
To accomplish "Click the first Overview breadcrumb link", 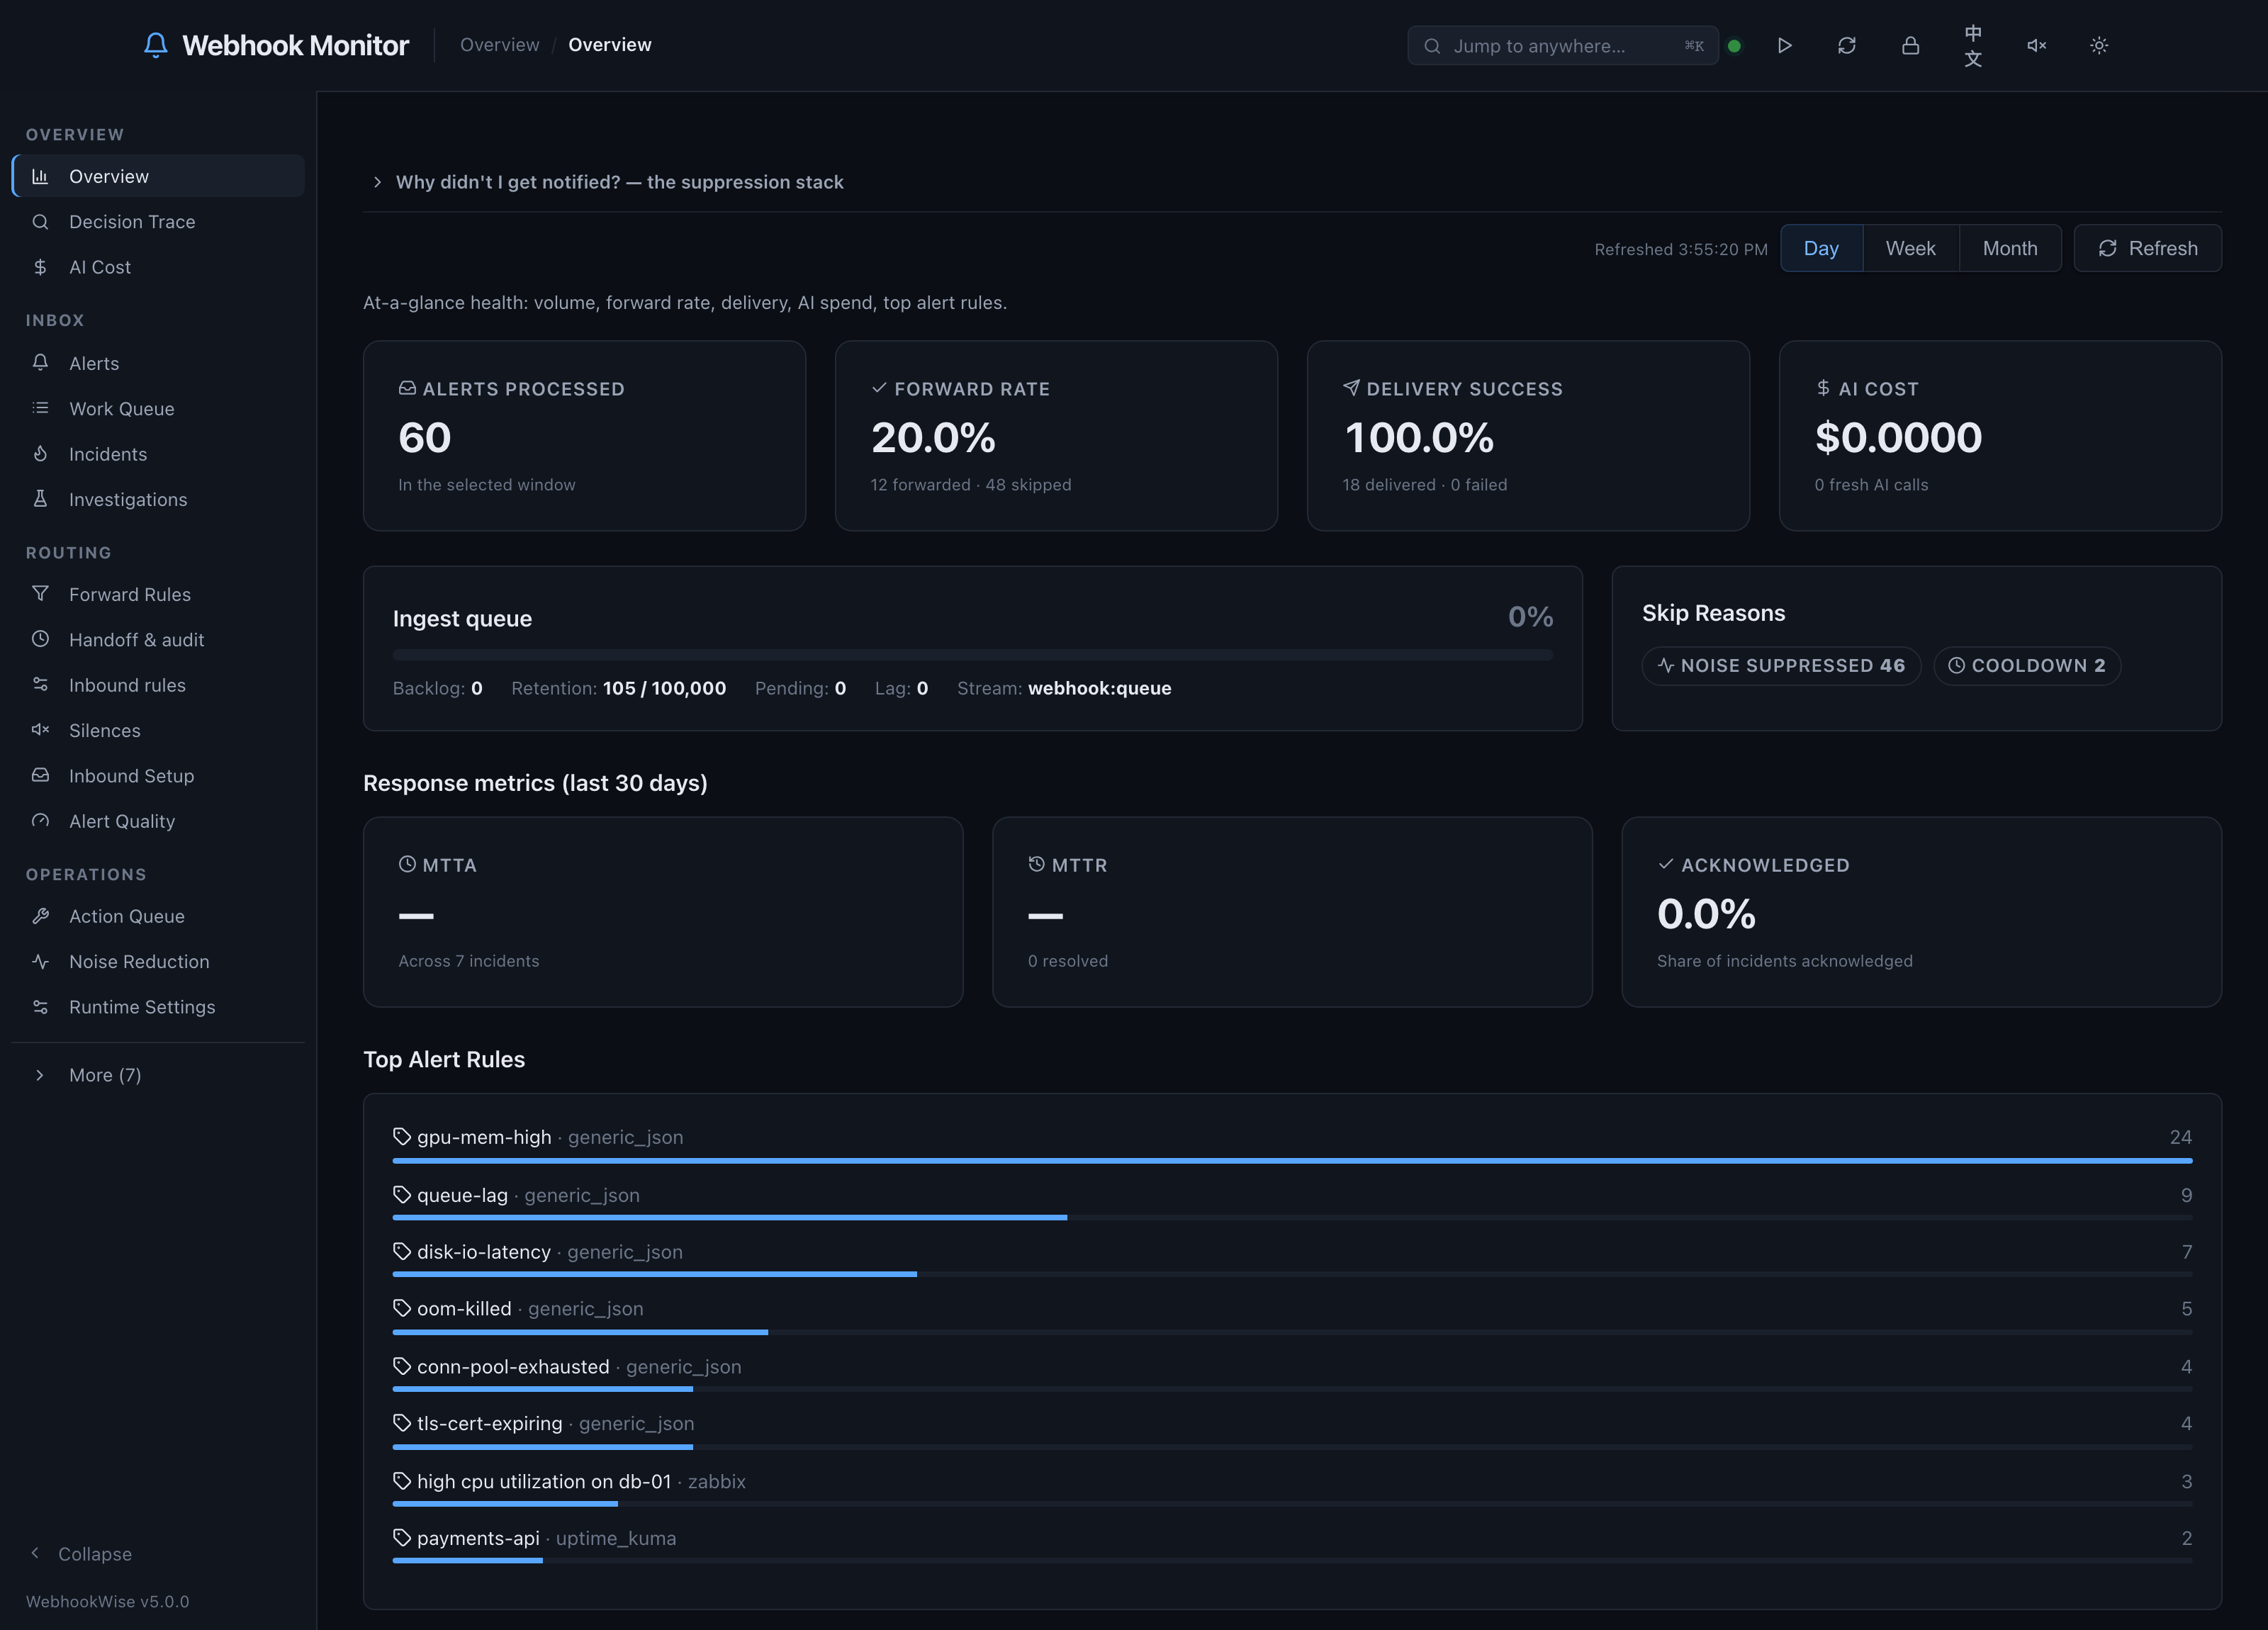I will [x=499, y=45].
